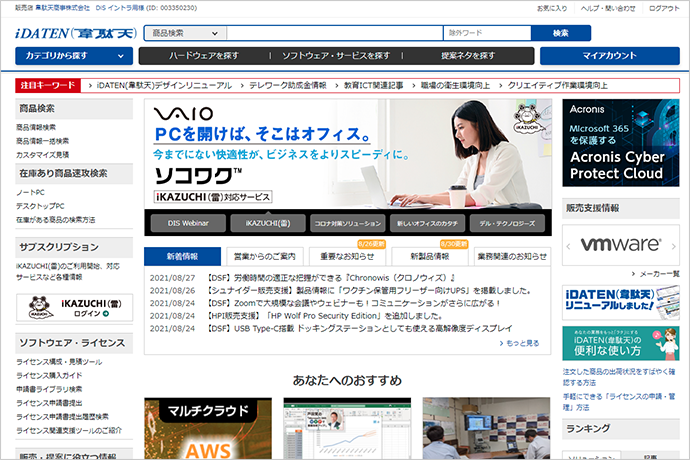Focus the 除外ワード exclusion field

click(x=487, y=33)
